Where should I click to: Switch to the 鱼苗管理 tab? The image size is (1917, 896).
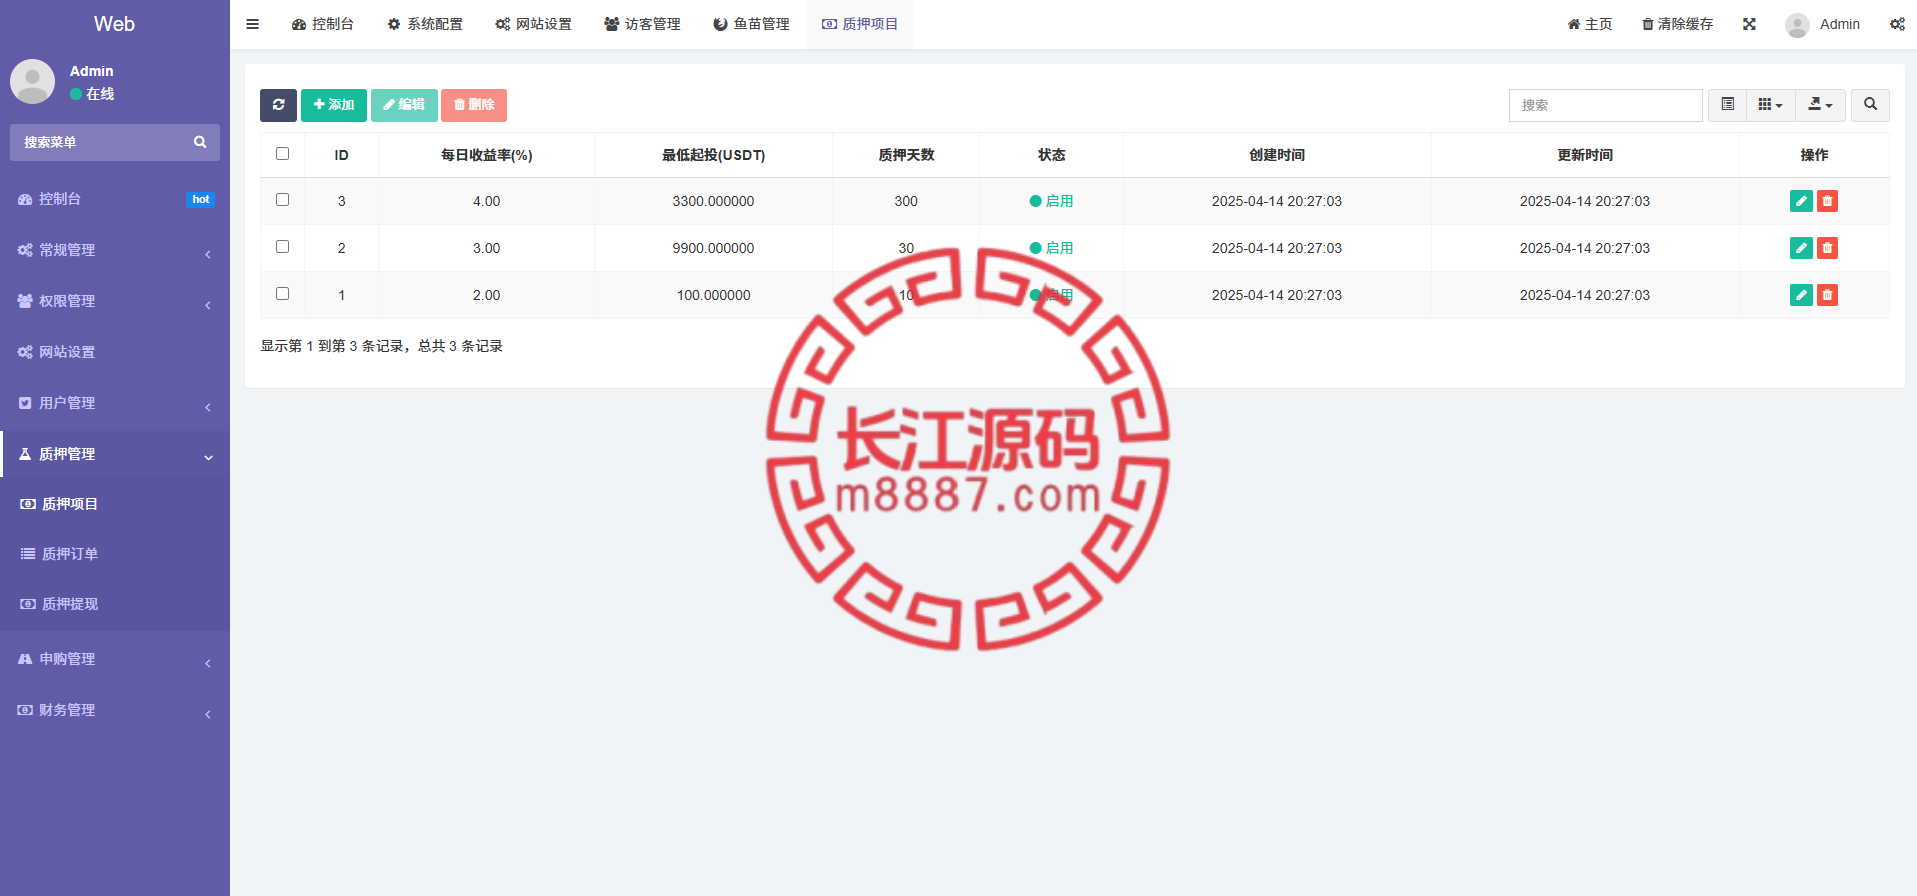[x=752, y=24]
